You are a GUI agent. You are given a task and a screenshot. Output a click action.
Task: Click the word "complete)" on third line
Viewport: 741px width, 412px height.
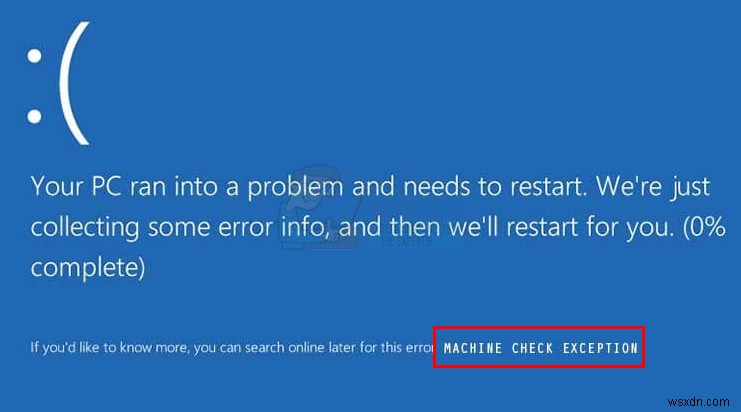click(88, 268)
